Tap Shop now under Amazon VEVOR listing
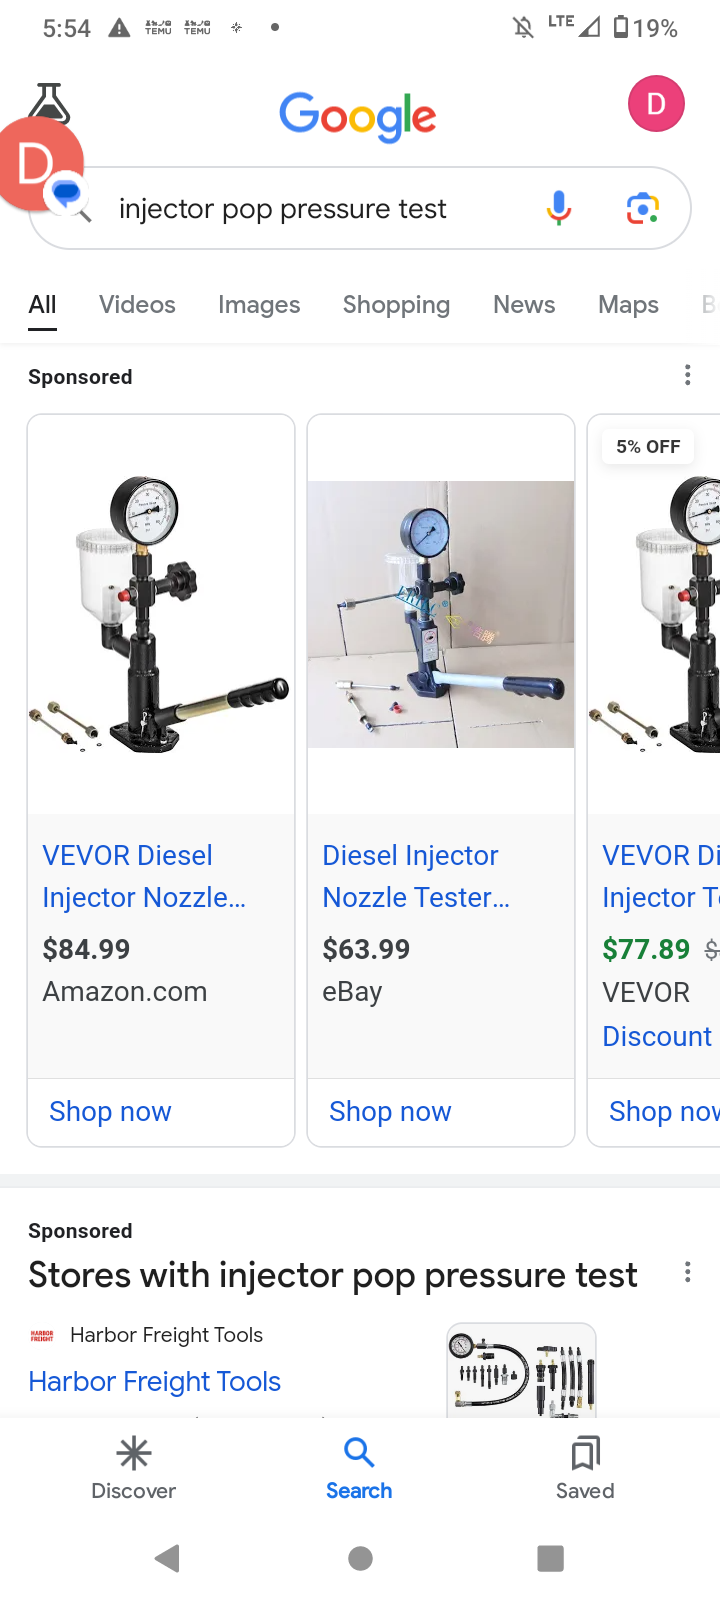 pyautogui.click(x=110, y=1111)
